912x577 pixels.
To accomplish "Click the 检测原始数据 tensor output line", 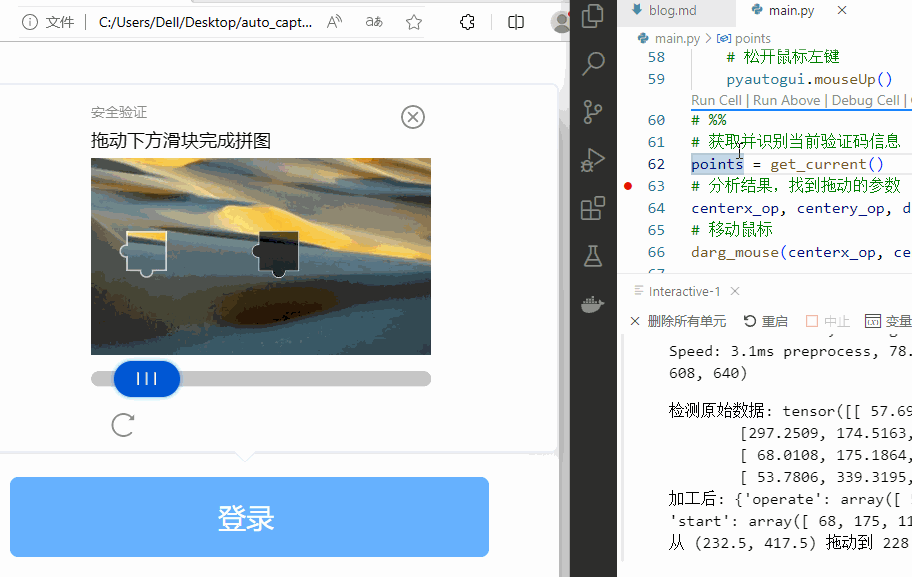I will click(x=790, y=411).
